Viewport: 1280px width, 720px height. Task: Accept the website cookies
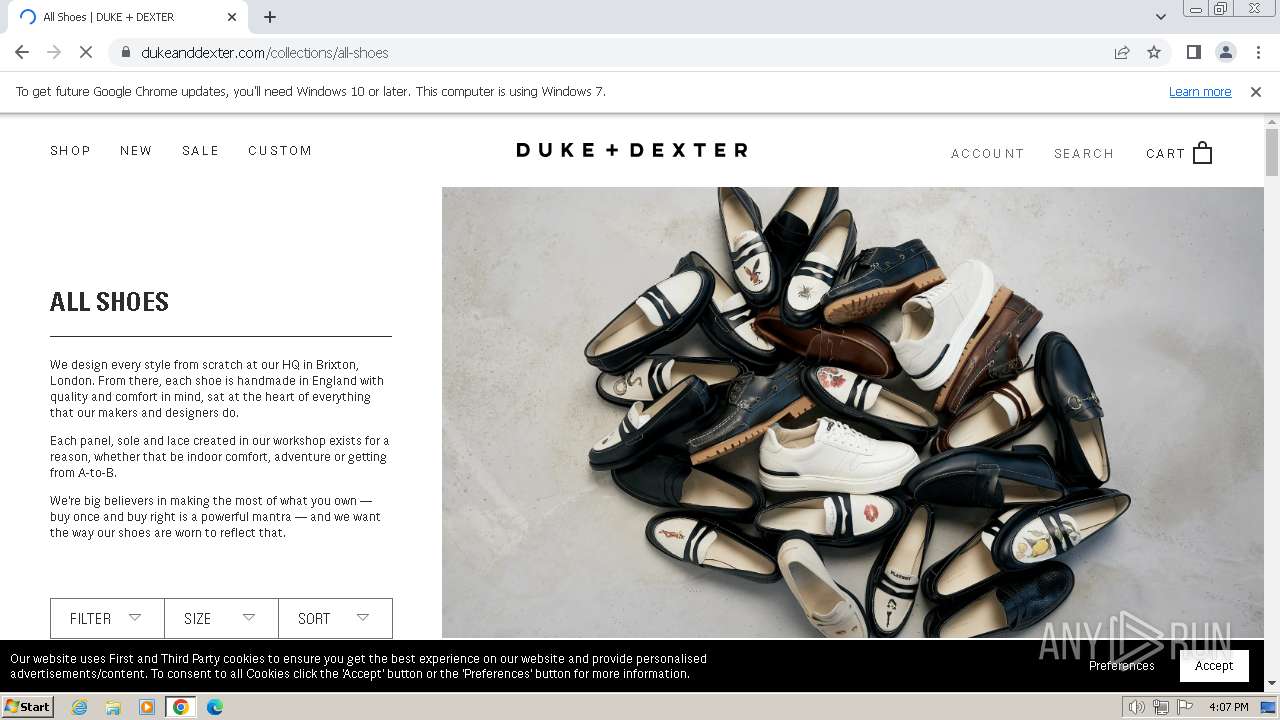tap(1214, 666)
